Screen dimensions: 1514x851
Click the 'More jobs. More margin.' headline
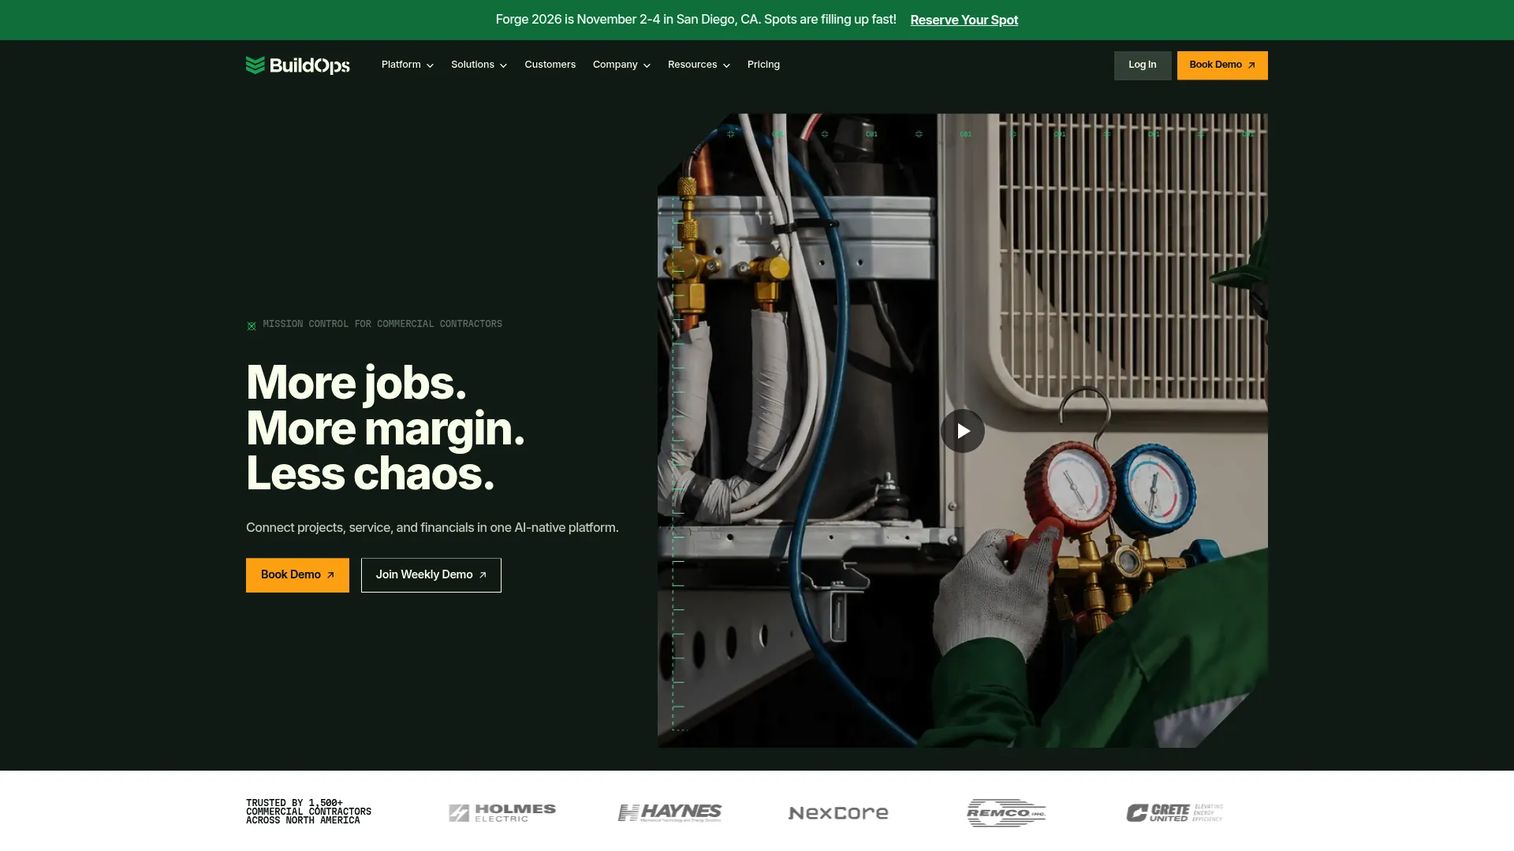[x=385, y=428]
